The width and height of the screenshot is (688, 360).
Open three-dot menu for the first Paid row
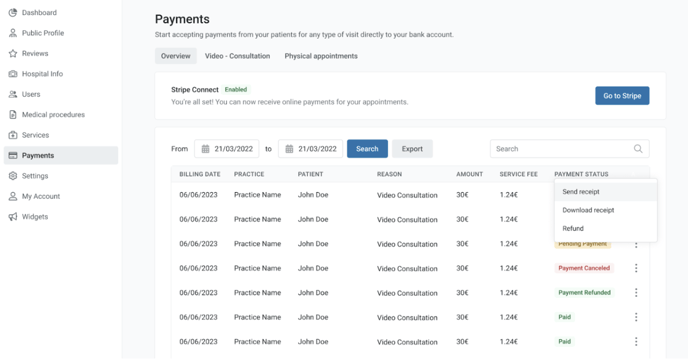[636, 317]
